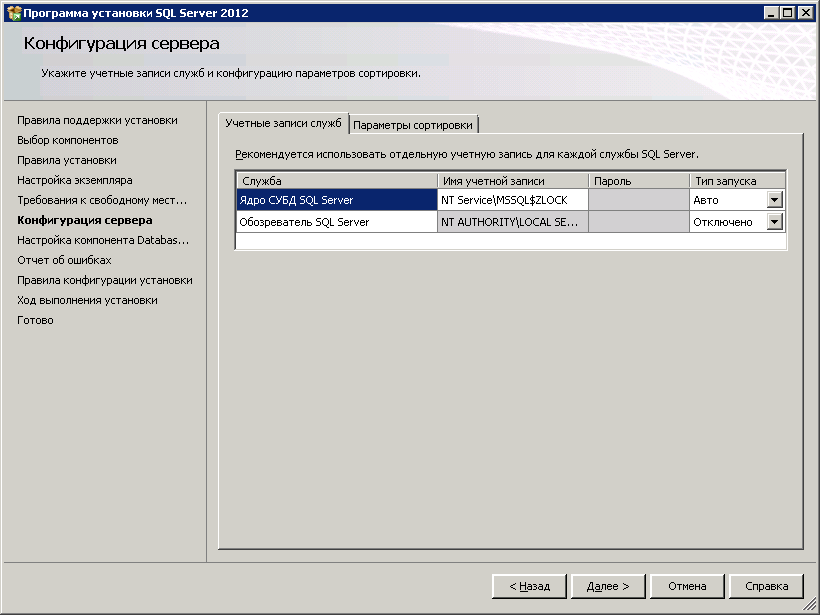Open startup type dropdown for Обозреватель SQL Server
Viewport: 820px width, 615px height.
774,222
